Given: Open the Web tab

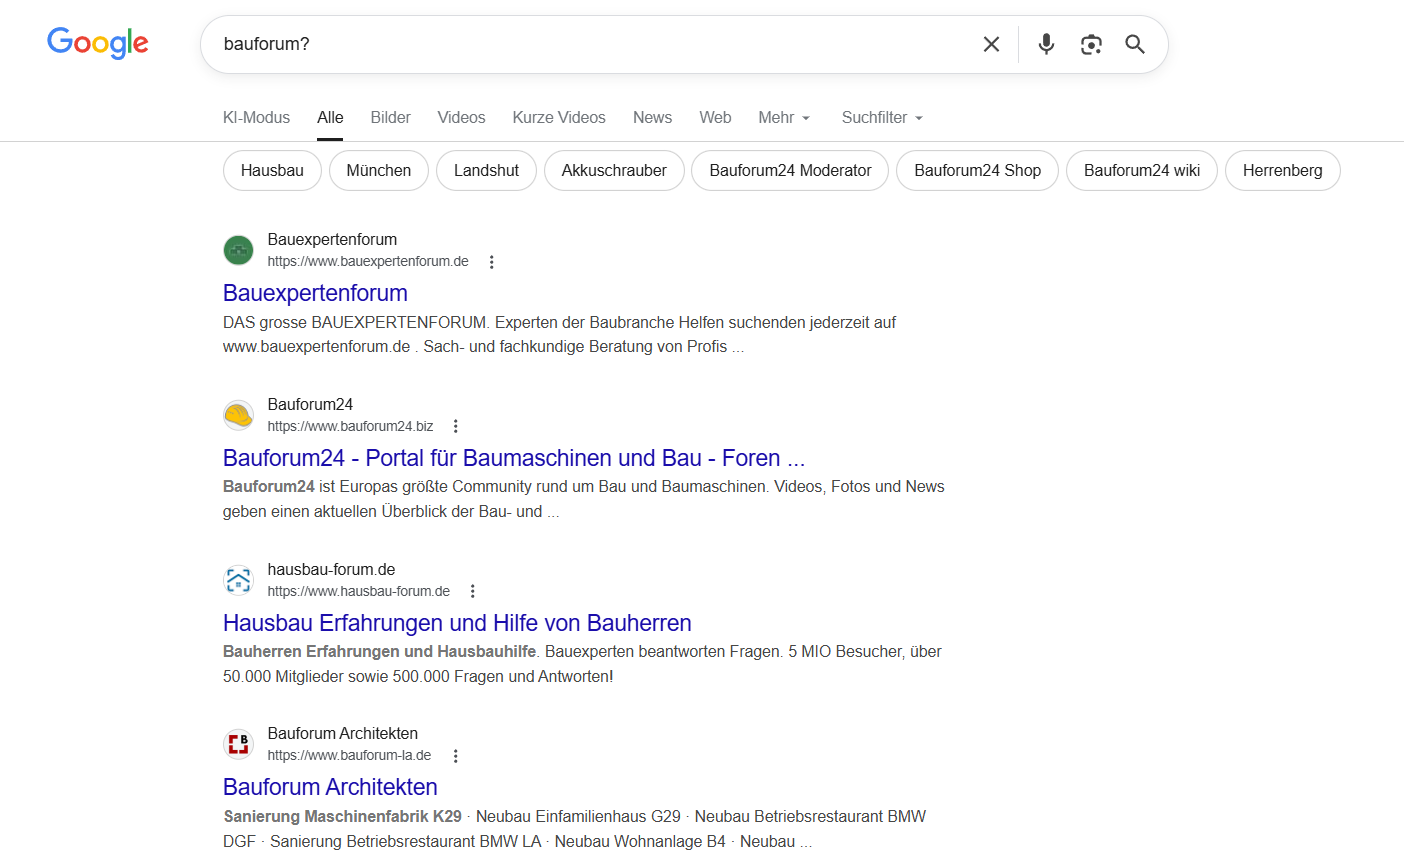Looking at the screenshot, I should [715, 117].
